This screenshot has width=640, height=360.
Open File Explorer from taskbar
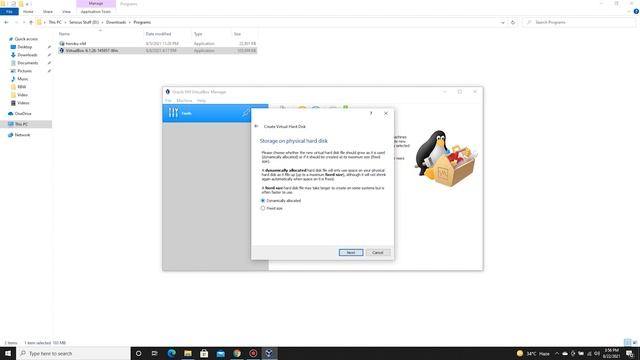coord(188,353)
